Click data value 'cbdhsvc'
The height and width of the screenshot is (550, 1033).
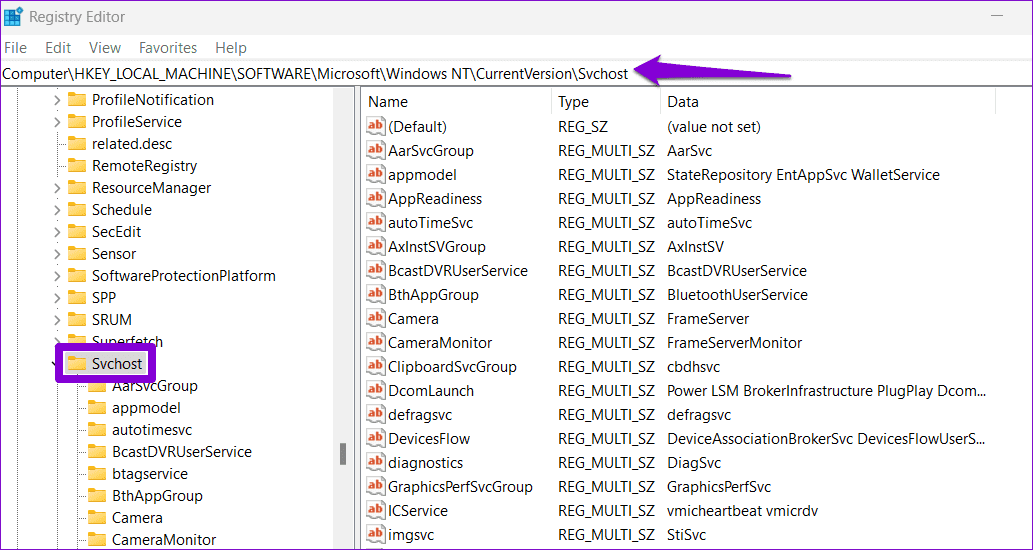click(x=693, y=367)
